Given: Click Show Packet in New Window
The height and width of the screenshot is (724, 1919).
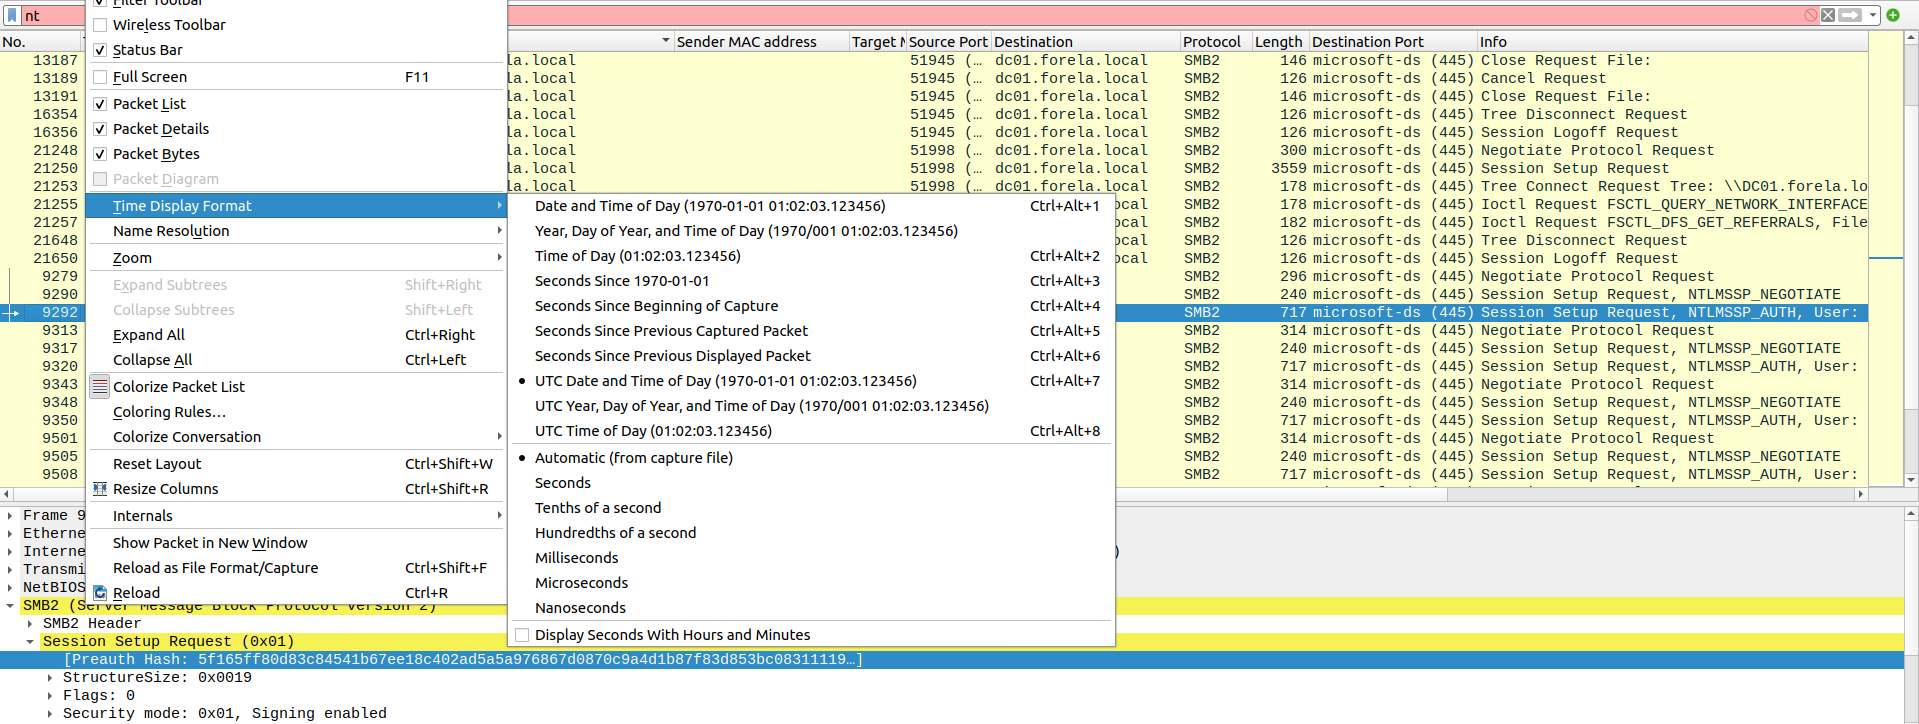Looking at the screenshot, I should (210, 543).
